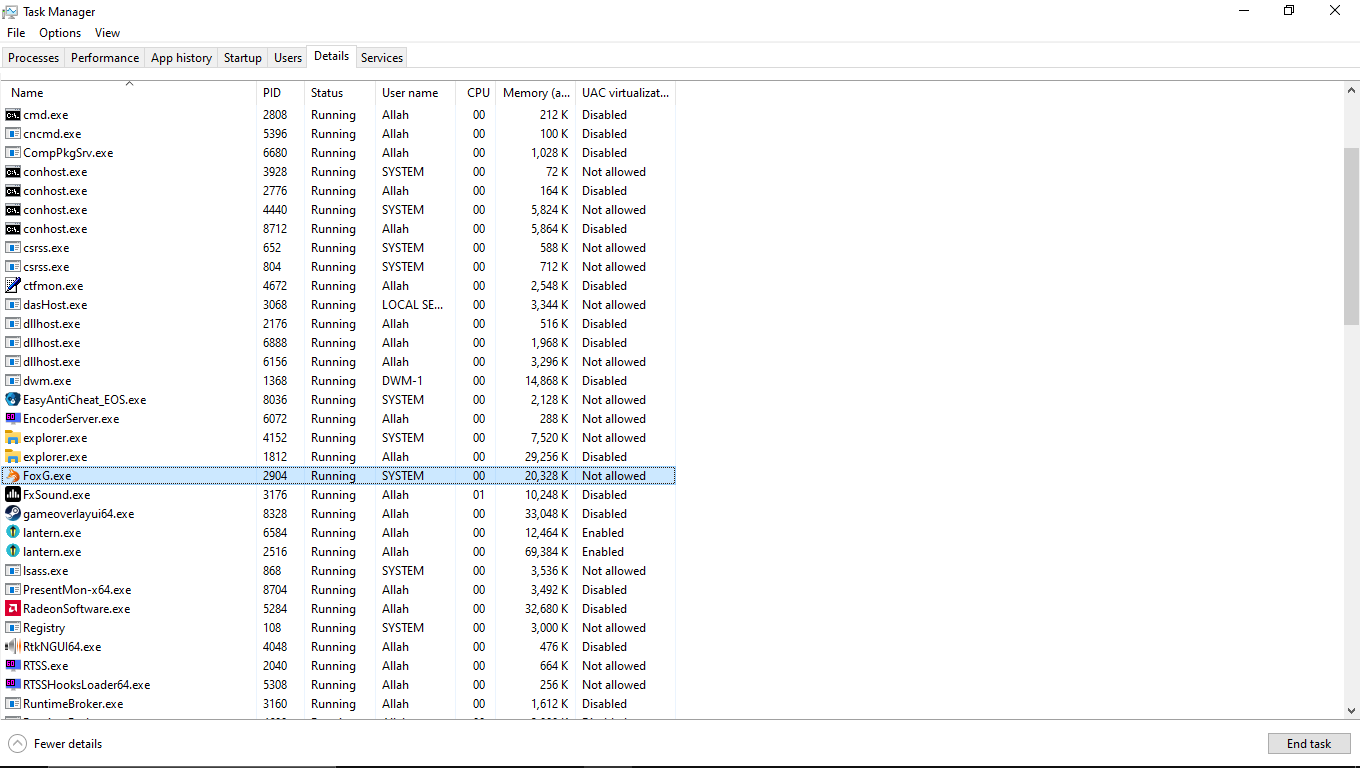This screenshot has width=1360, height=768.
Task: Switch to the Services tab
Action: click(381, 58)
